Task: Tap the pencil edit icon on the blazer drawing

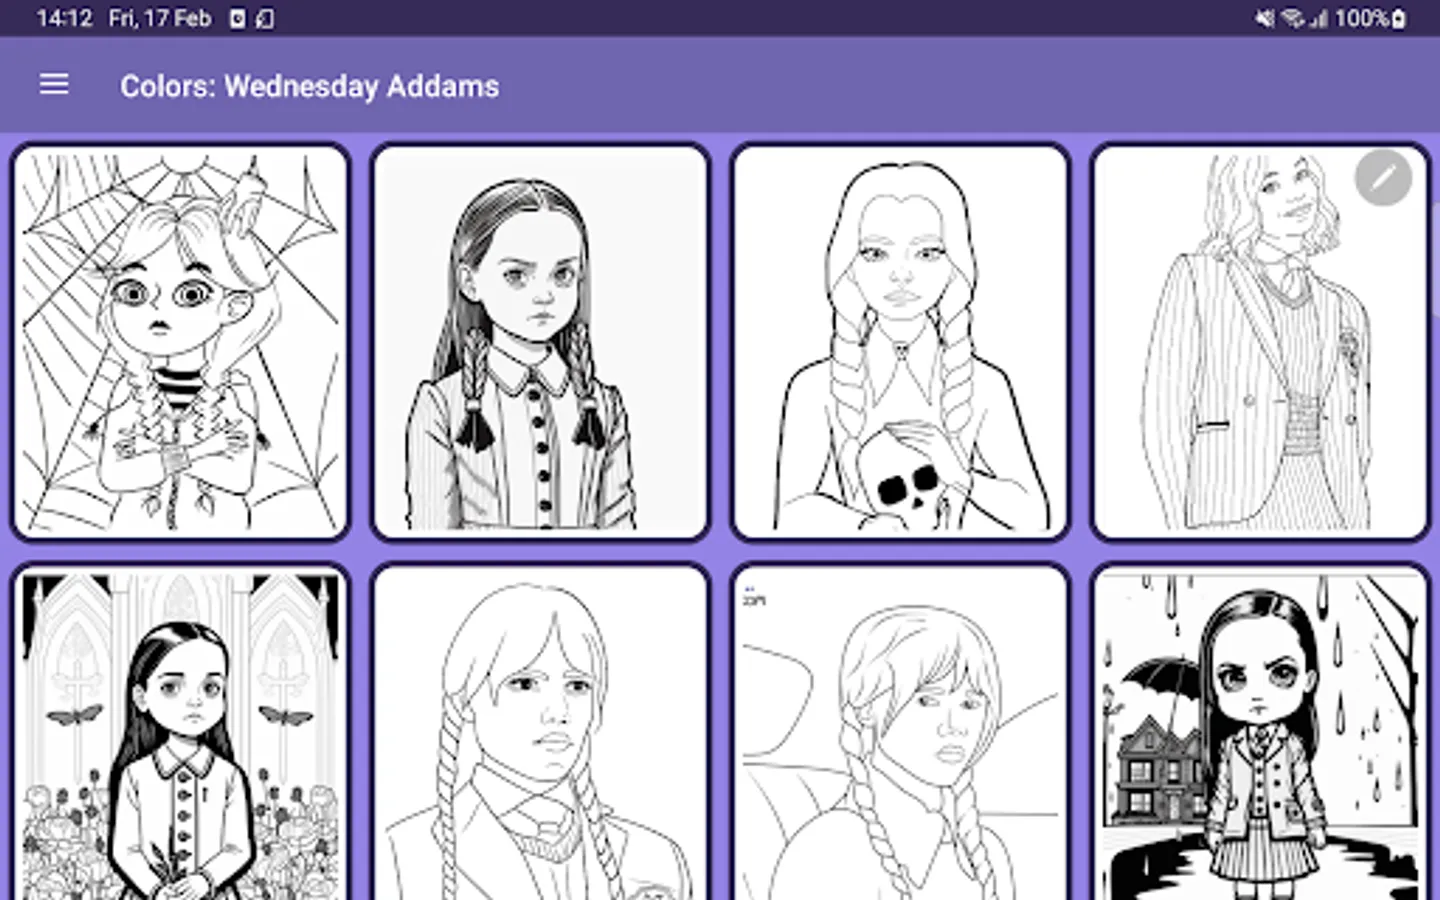Action: click(x=1383, y=178)
